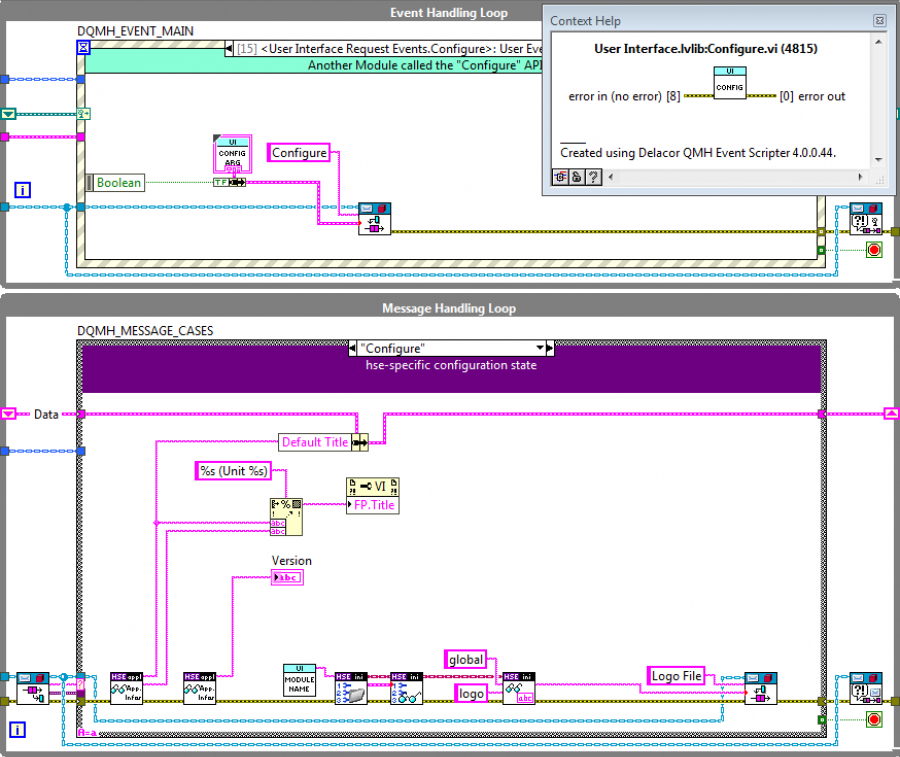Lock the Context Help window
The height and width of the screenshot is (757, 900).
tap(577, 177)
